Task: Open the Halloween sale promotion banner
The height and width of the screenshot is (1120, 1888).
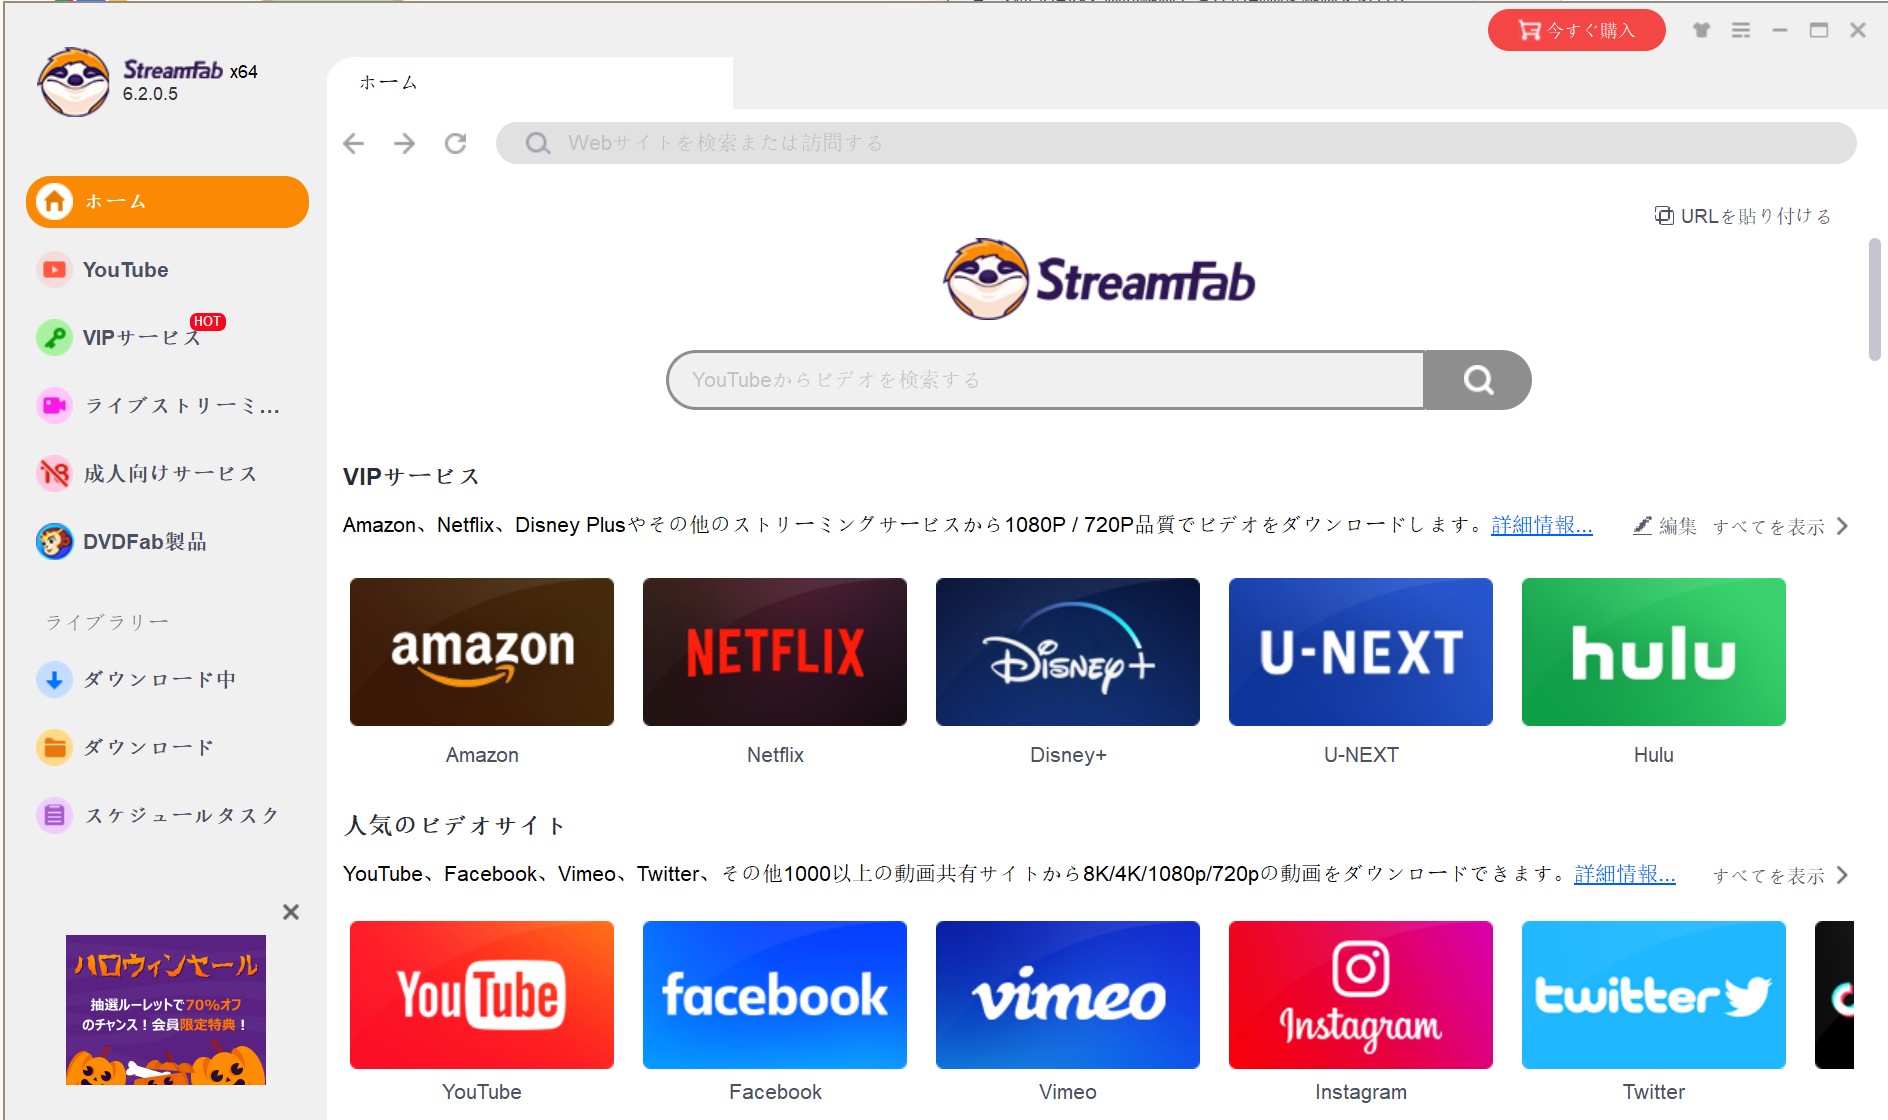Action: (x=166, y=1010)
